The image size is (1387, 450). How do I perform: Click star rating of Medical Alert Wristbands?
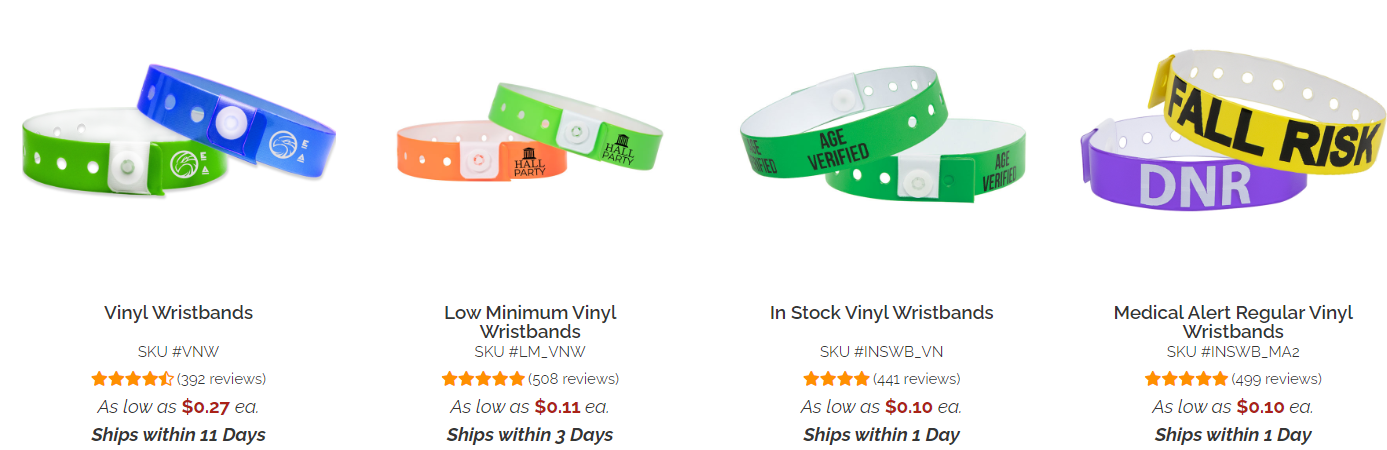coord(1186,379)
